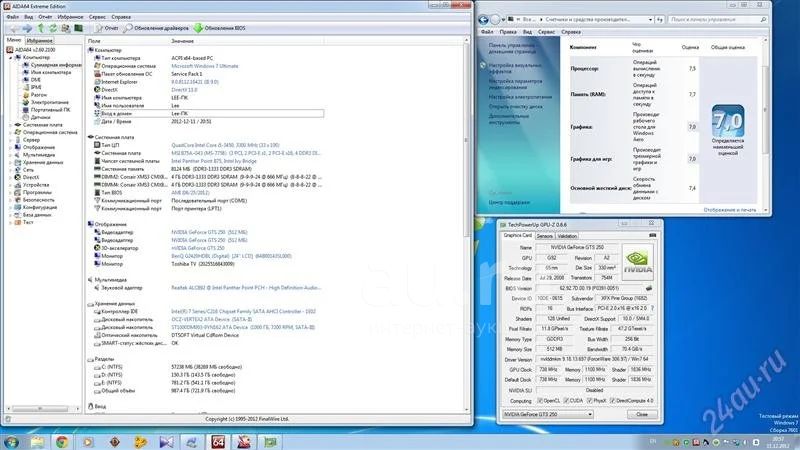This screenshot has width=800, height=450.
Task: Click Обновления BIOS in AIDA64 toolbar
Action: coord(220,29)
